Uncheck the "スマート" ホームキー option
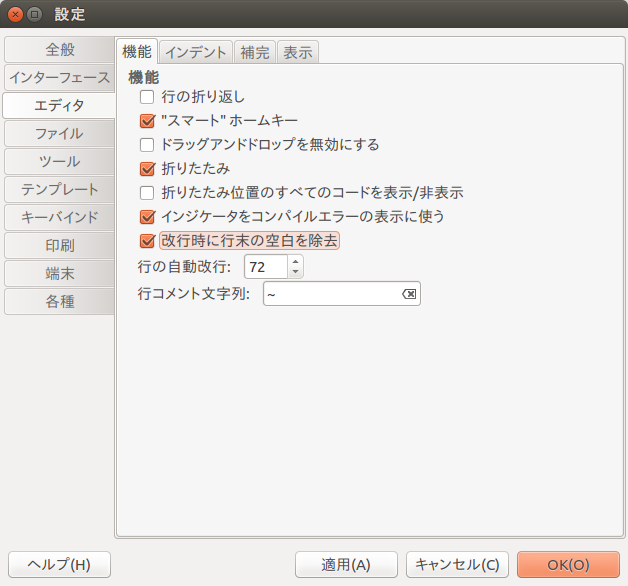 pyautogui.click(x=147, y=121)
